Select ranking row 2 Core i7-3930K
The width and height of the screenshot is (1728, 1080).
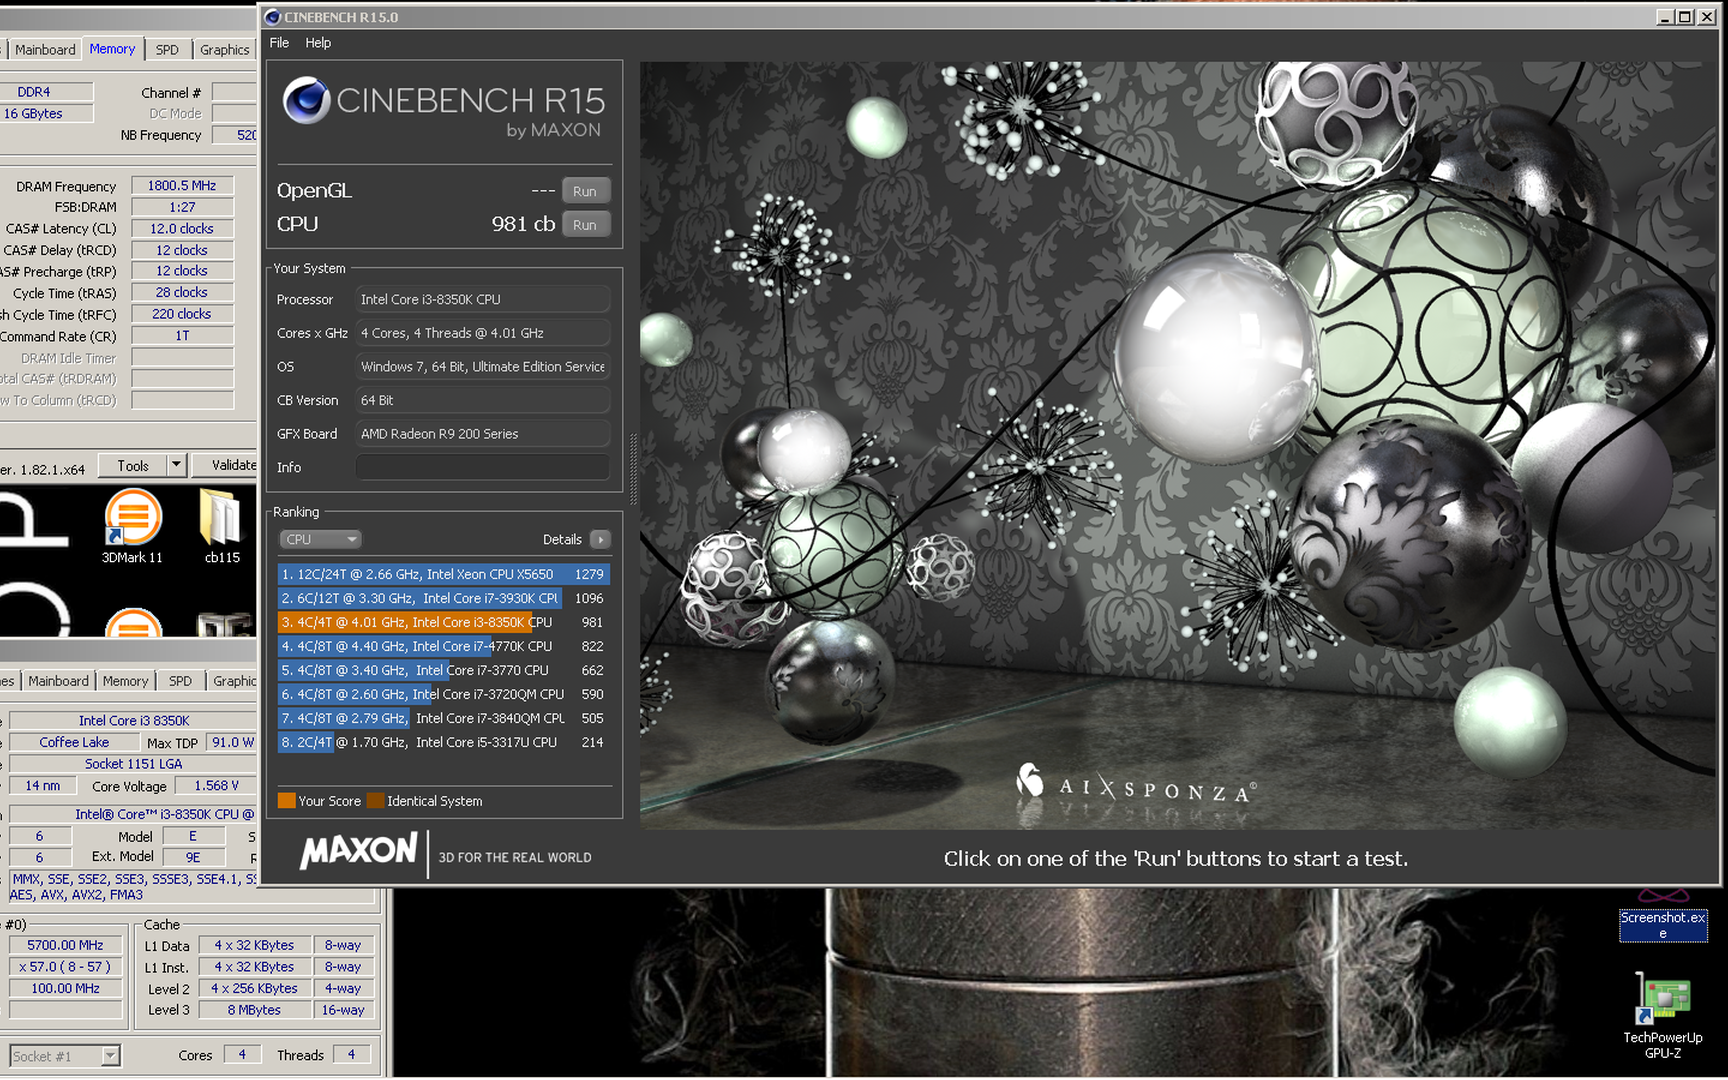click(x=443, y=598)
